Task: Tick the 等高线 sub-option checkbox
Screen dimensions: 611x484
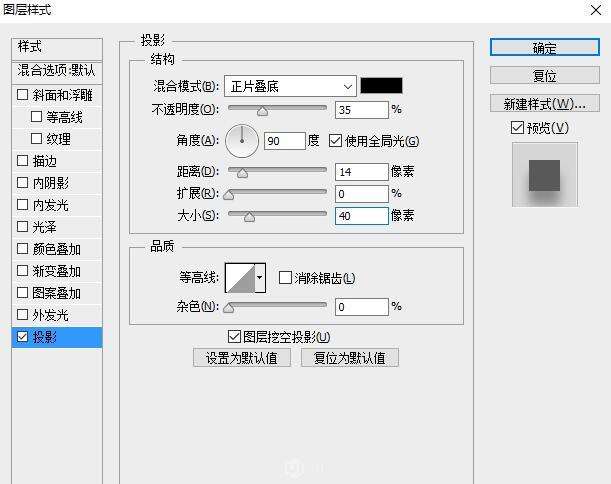Action: (36, 117)
